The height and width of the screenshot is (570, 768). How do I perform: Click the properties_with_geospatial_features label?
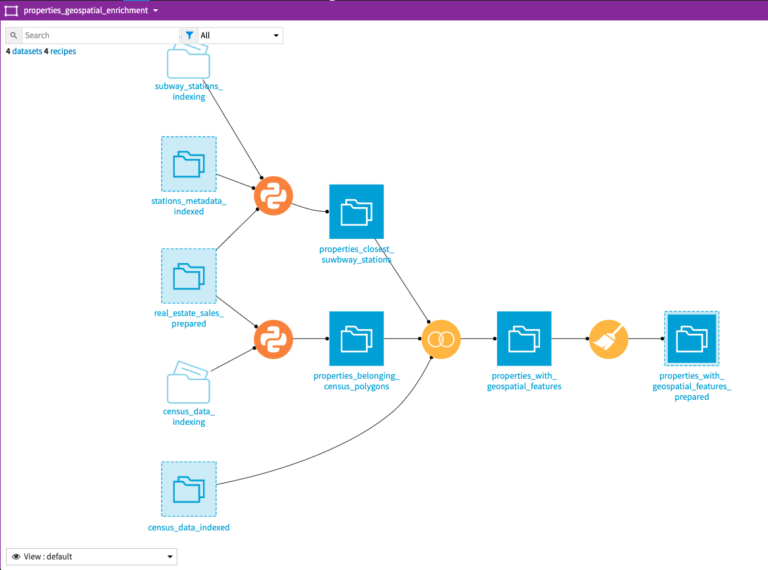524,381
